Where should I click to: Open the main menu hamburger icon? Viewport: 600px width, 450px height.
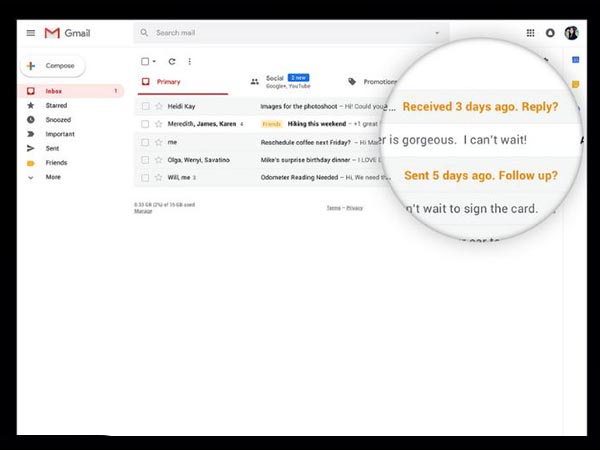tap(30, 33)
